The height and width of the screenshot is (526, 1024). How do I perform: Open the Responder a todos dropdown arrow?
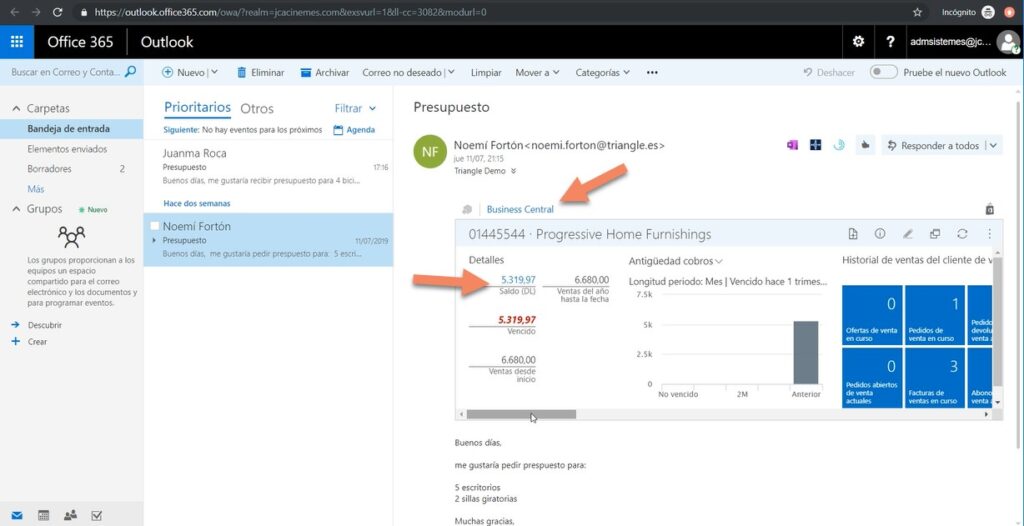(x=992, y=145)
